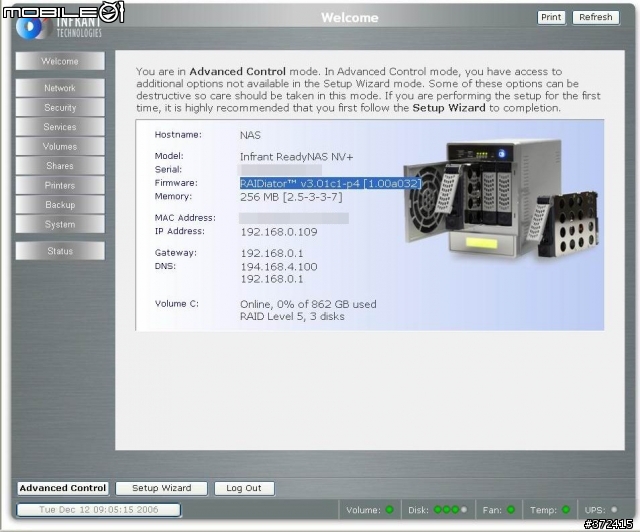Image resolution: width=640 pixels, height=532 pixels.
Task: Click the Infrant Technologies logo
Action: (x=59, y=25)
